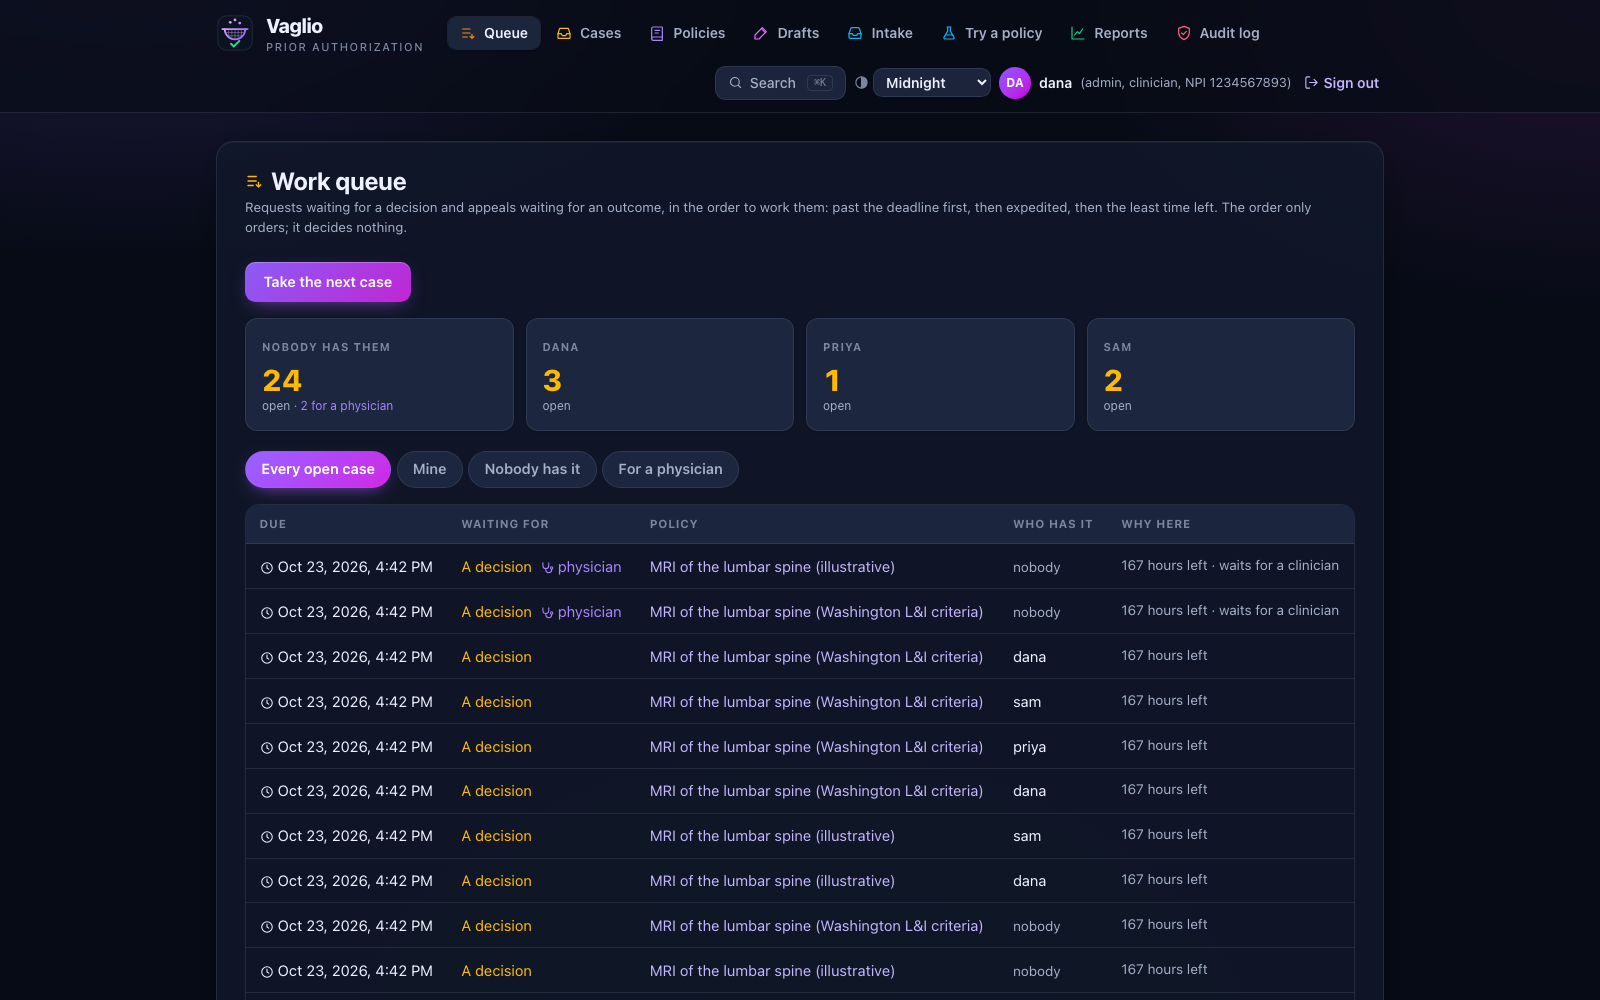1600x1000 pixels.
Task: Click the Try a policy nav label
Action: [1004, 33]
